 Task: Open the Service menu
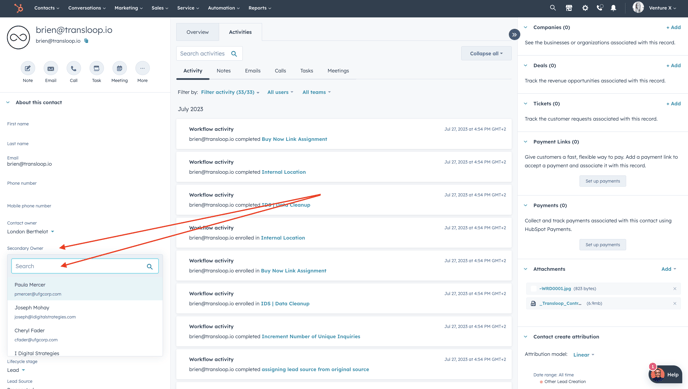(188, 8)
